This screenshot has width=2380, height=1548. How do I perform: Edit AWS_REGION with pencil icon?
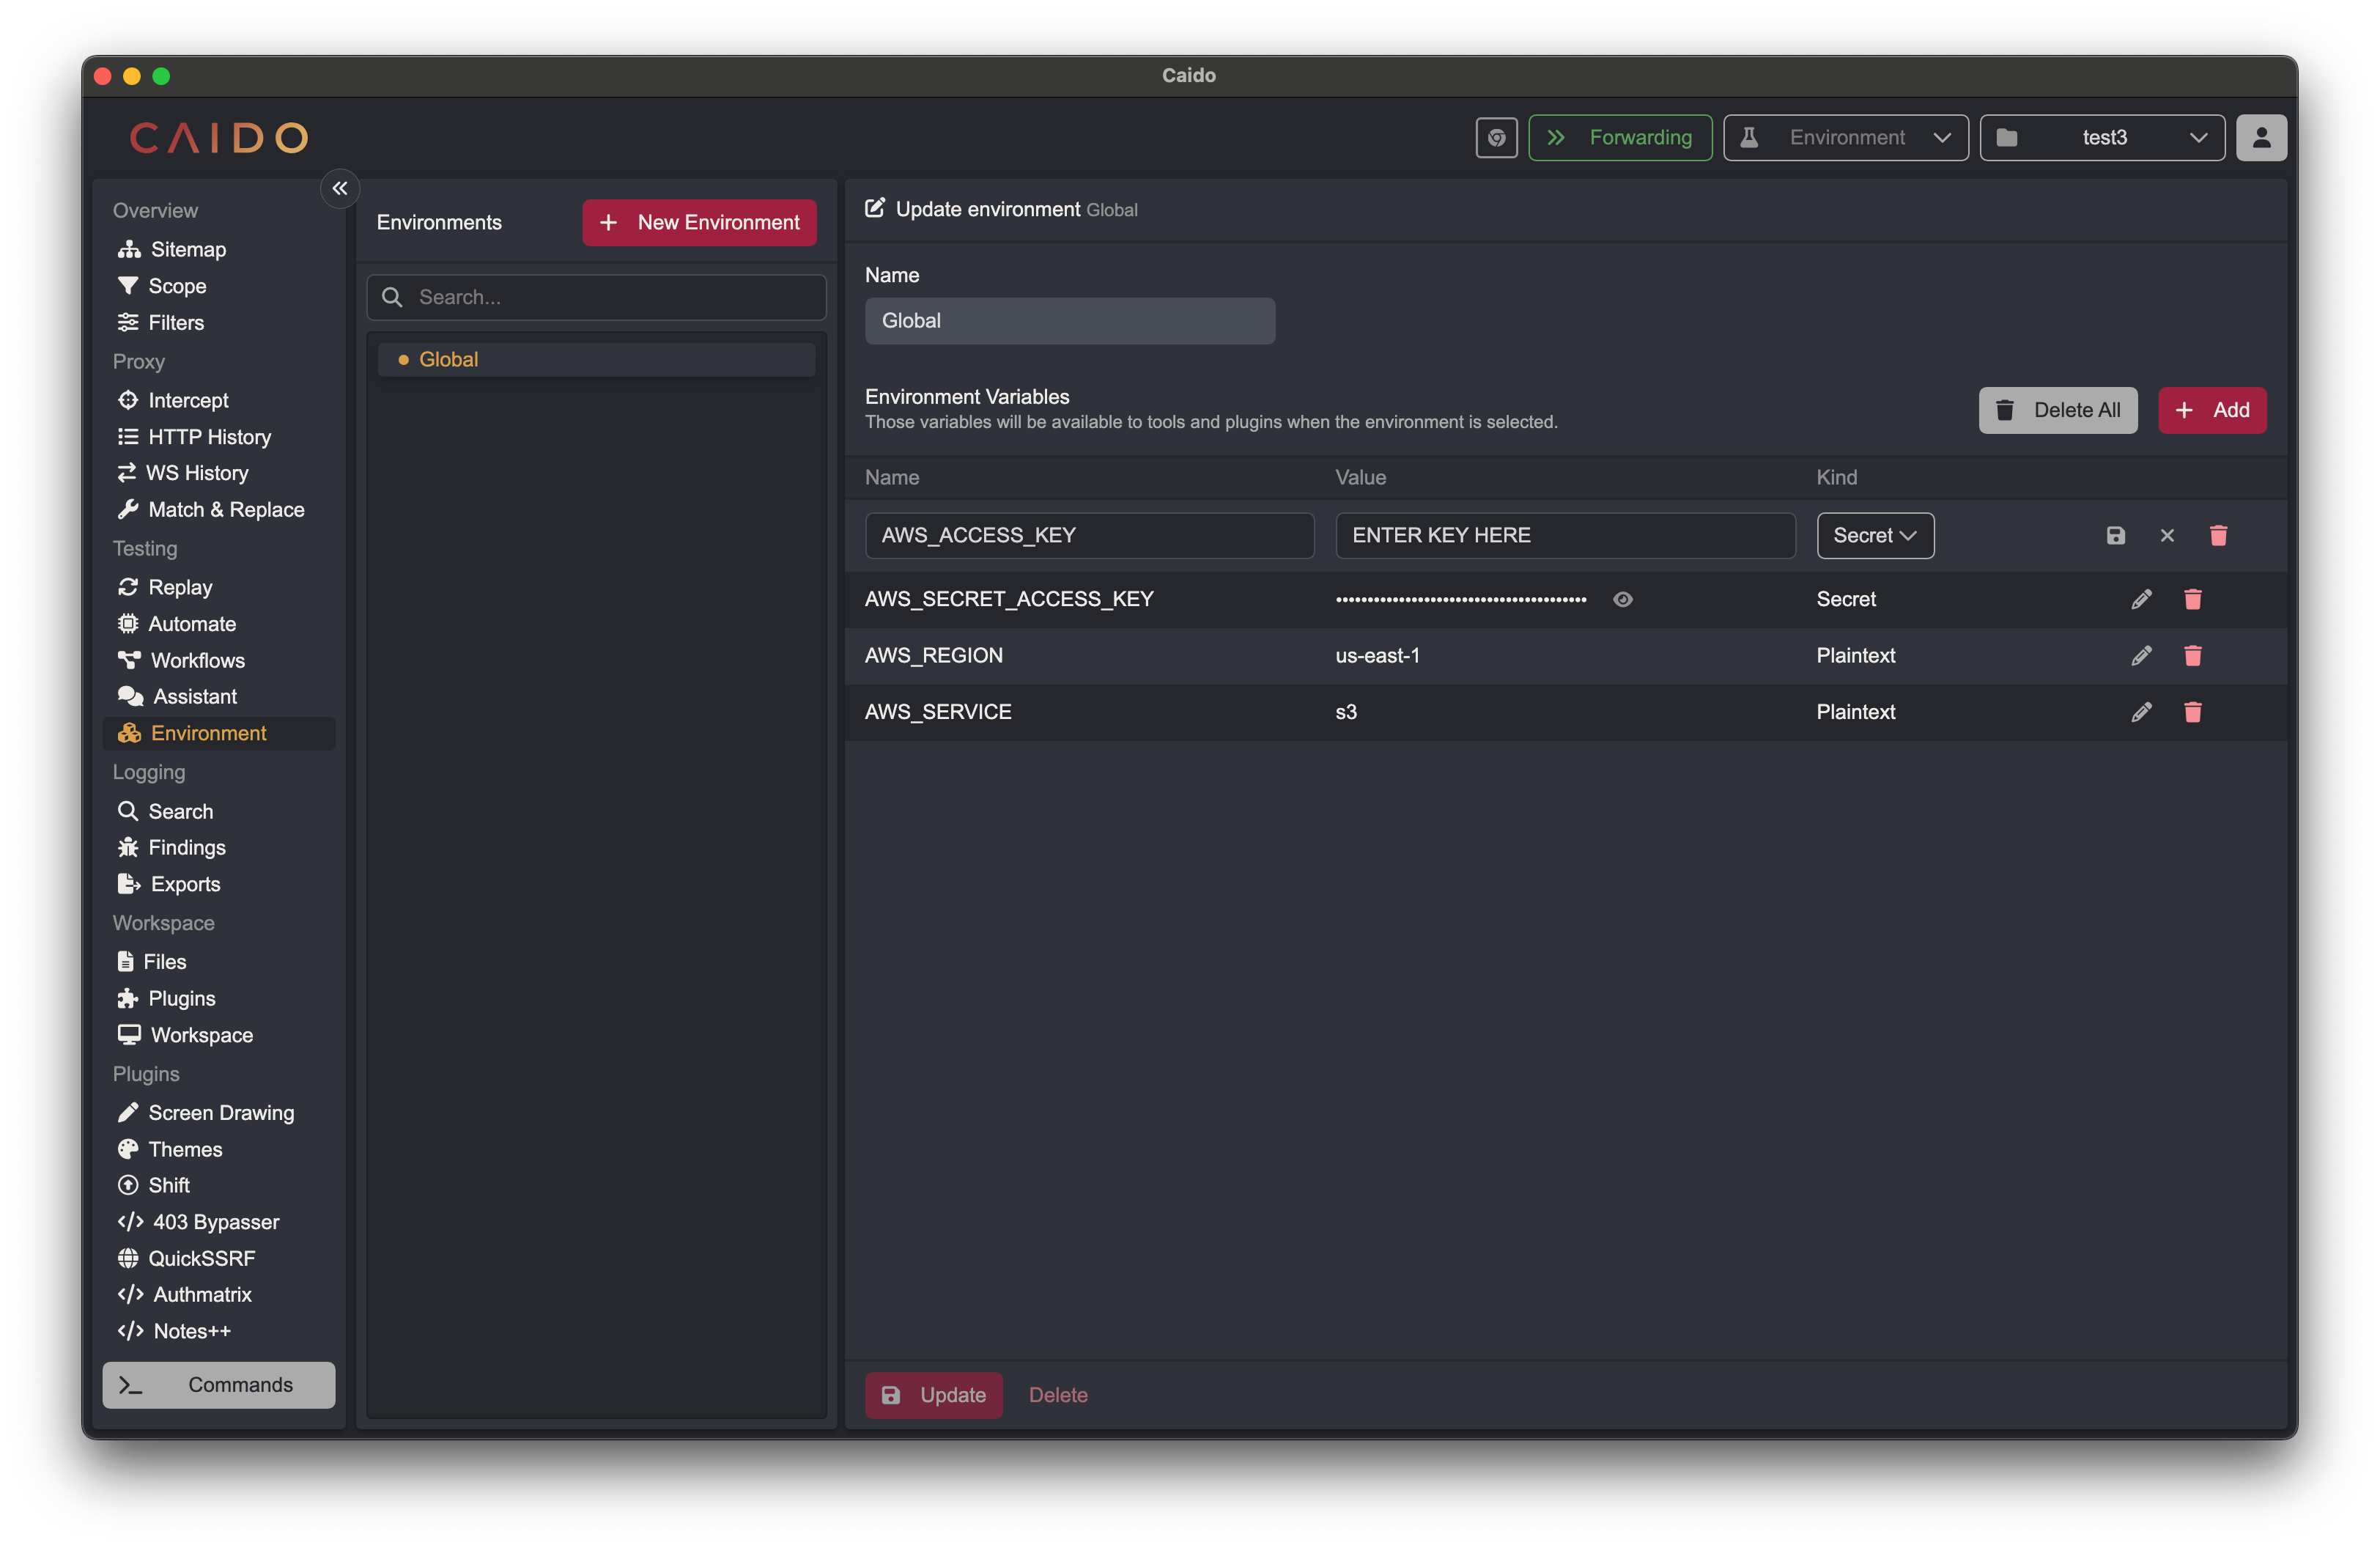pos(2141,655)
